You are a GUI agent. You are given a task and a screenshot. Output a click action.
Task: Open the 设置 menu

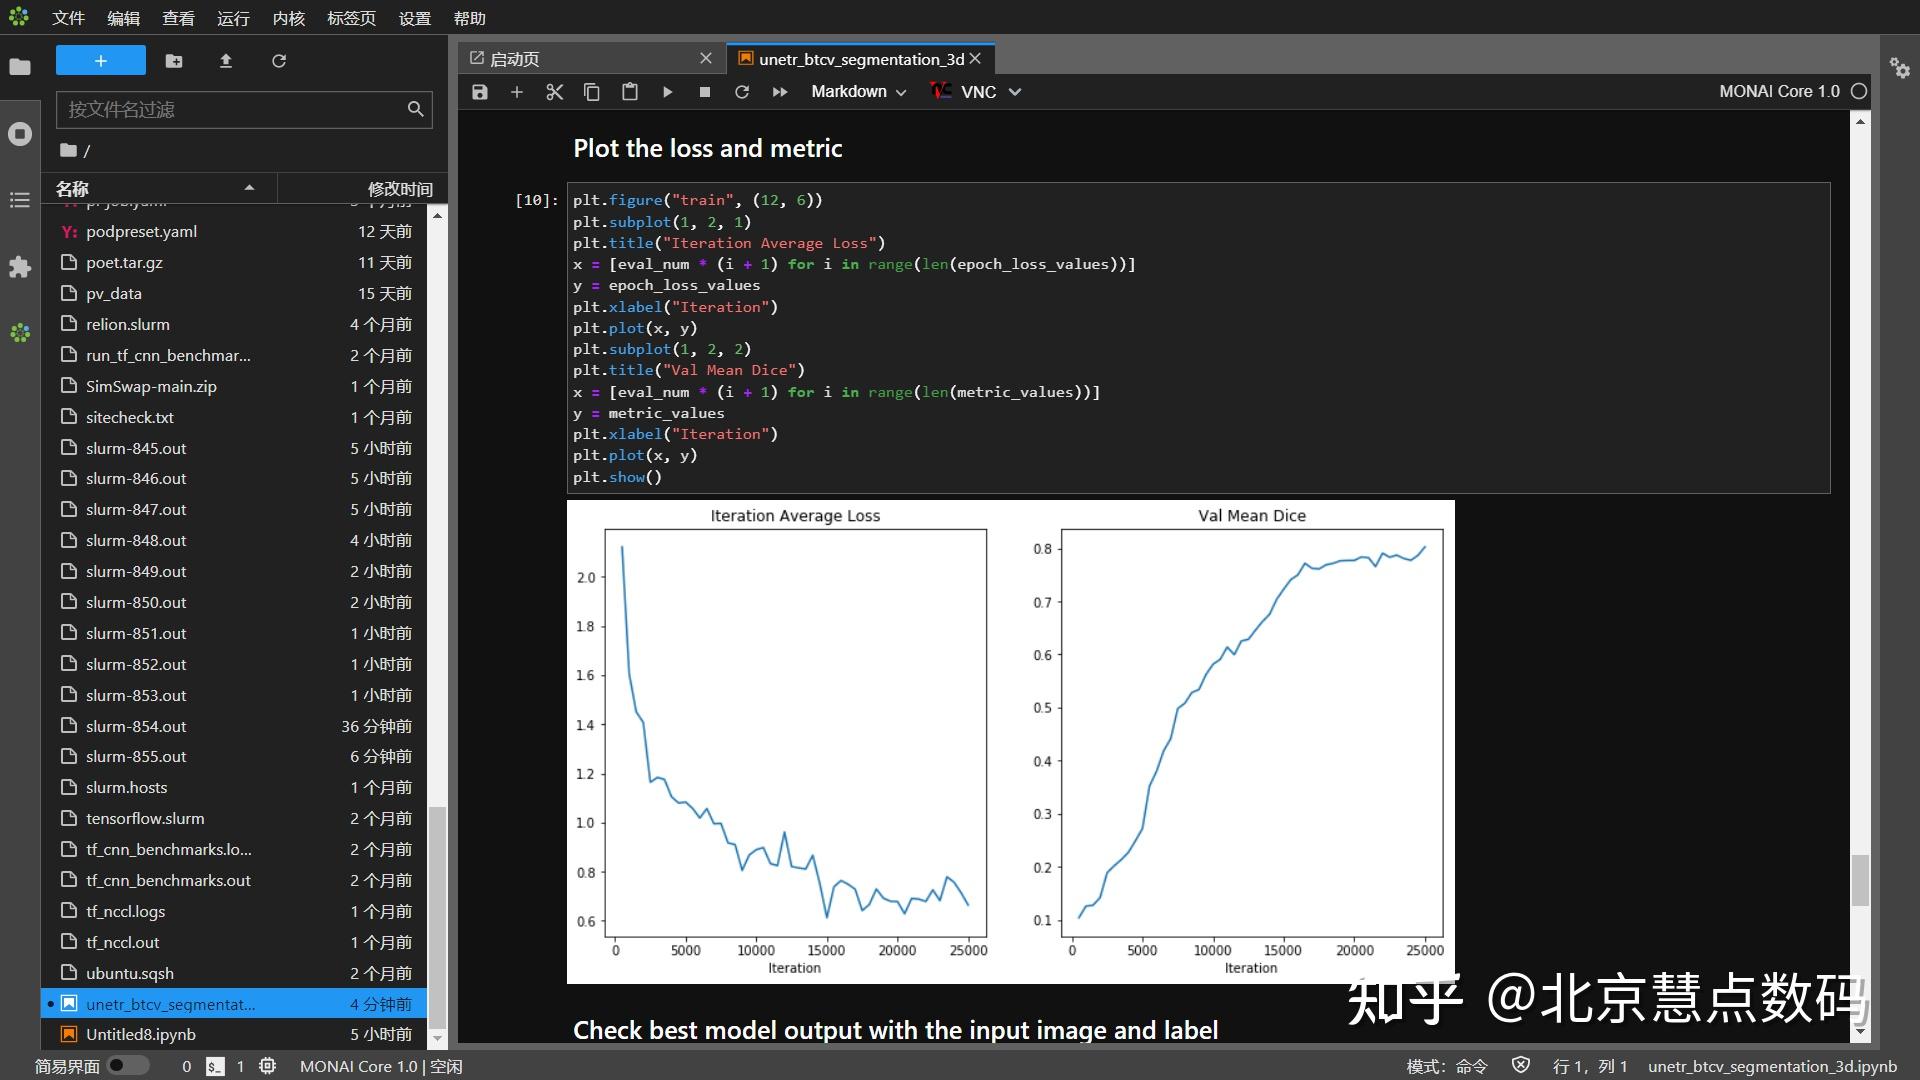click(415, 18)
